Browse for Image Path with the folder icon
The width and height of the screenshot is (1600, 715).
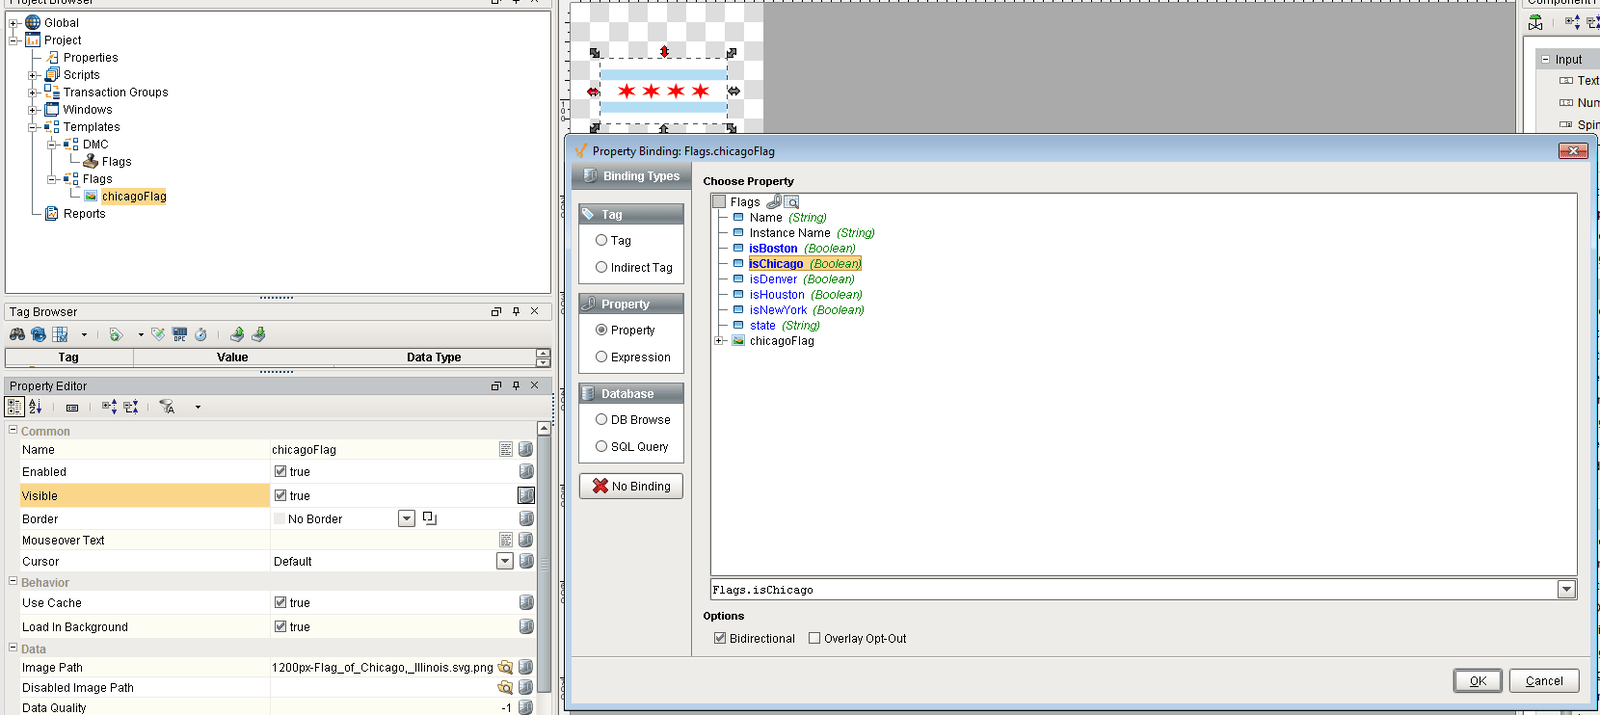click(x=506, y=667)
